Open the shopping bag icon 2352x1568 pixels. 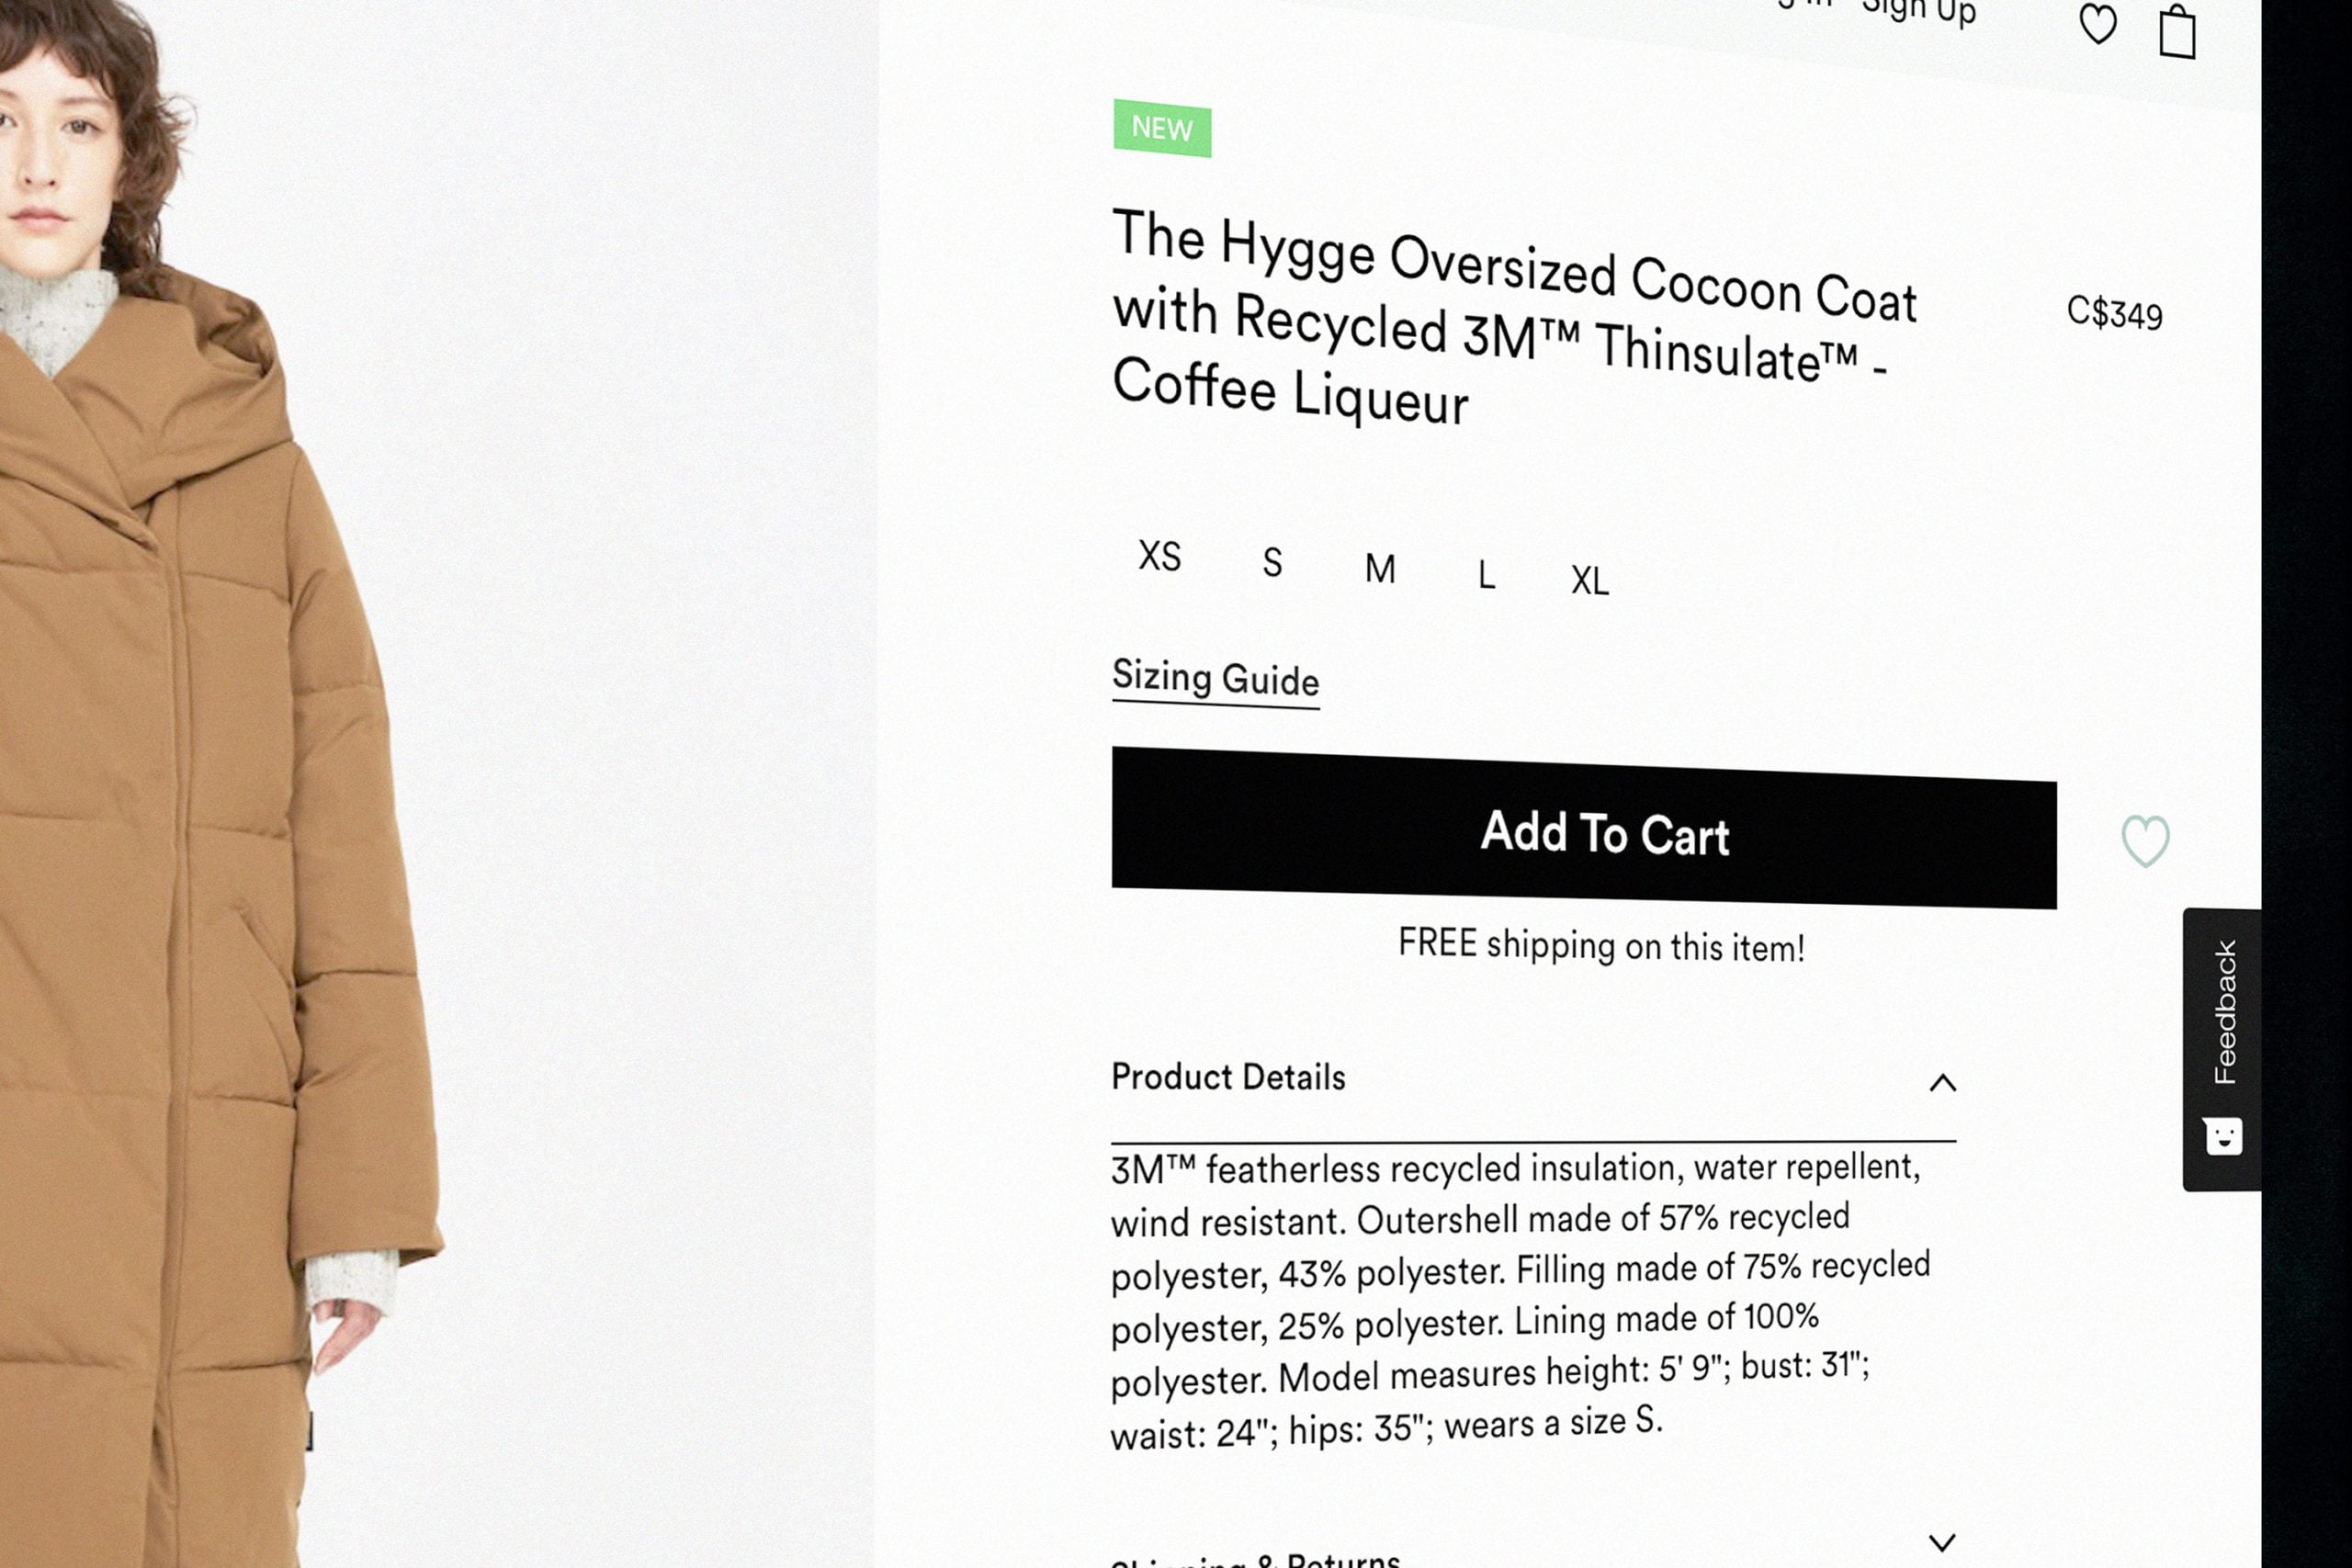2177,30
